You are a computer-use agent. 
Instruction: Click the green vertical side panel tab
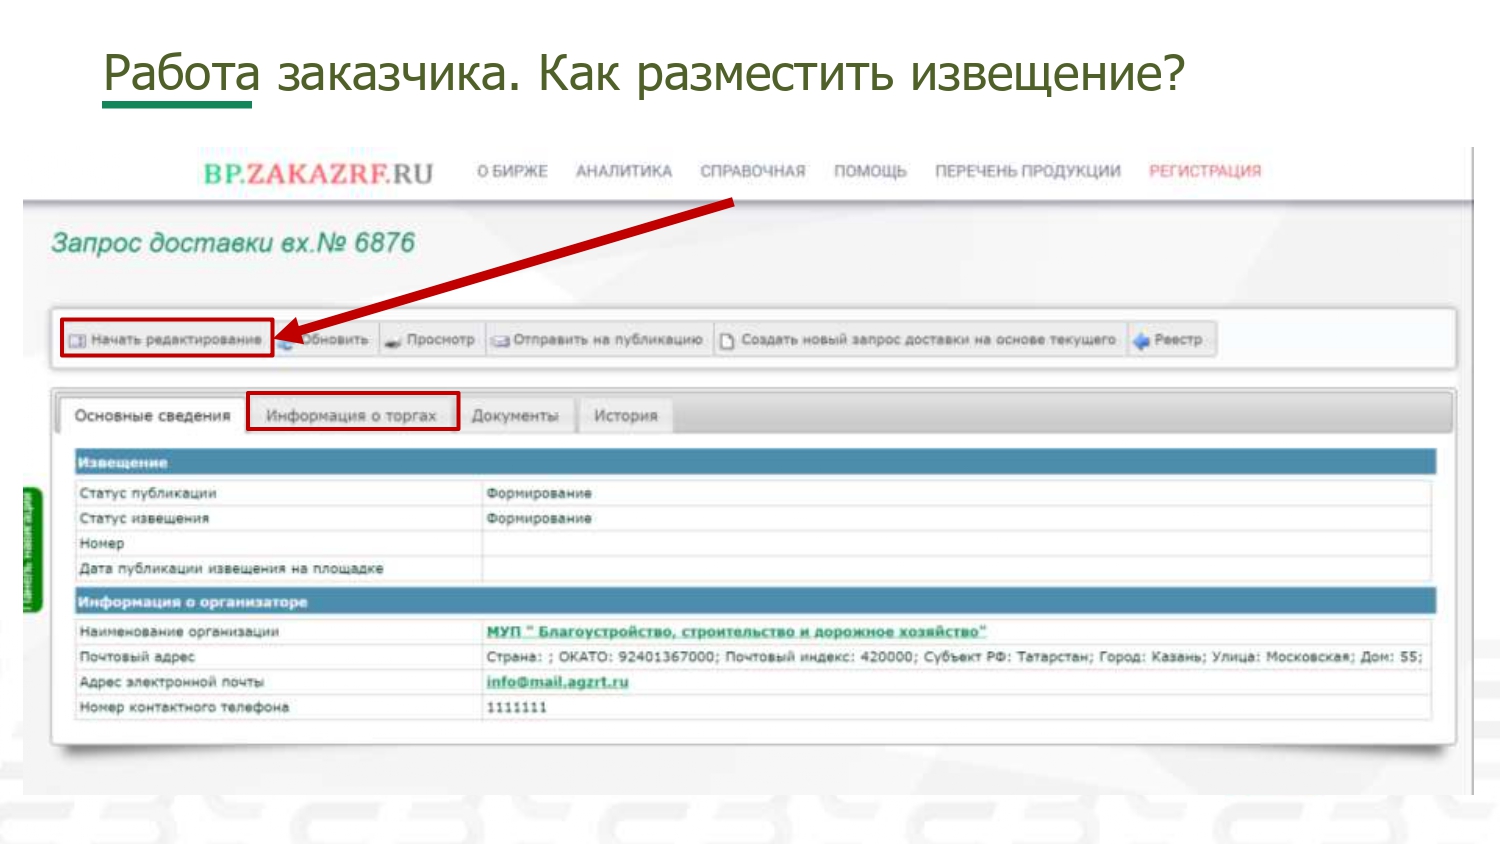(x=32, y=549)
